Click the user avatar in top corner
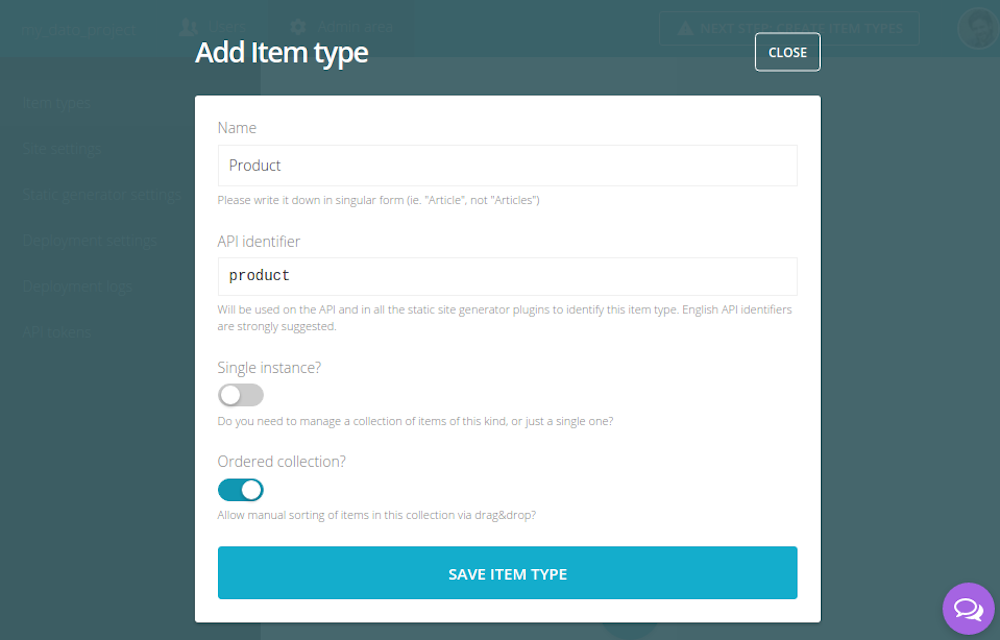Image resolution: width=1000 pixels, height=640 pixels. pos(976,28)
